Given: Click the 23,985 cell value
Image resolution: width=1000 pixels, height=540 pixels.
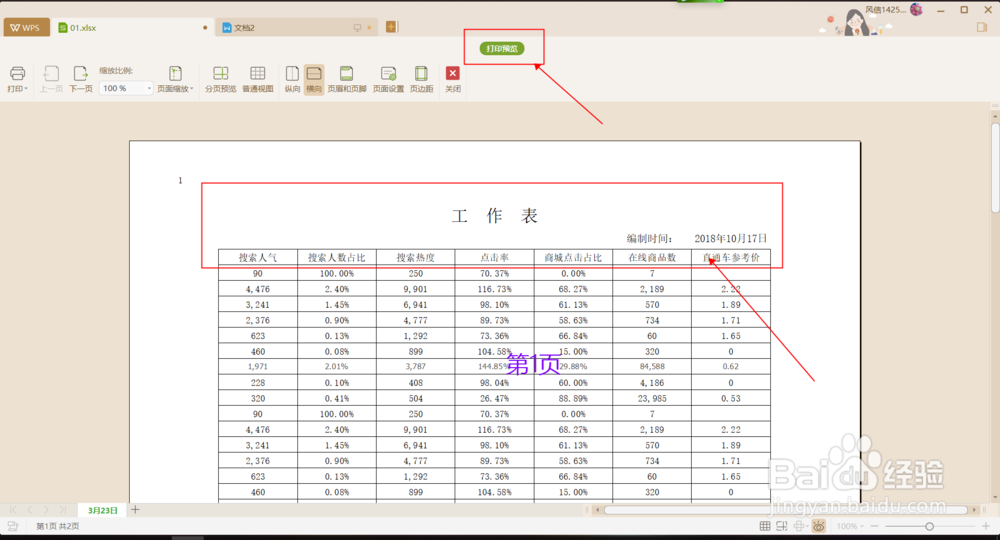Looking at the screenshot, I should (x=652, y=398).
